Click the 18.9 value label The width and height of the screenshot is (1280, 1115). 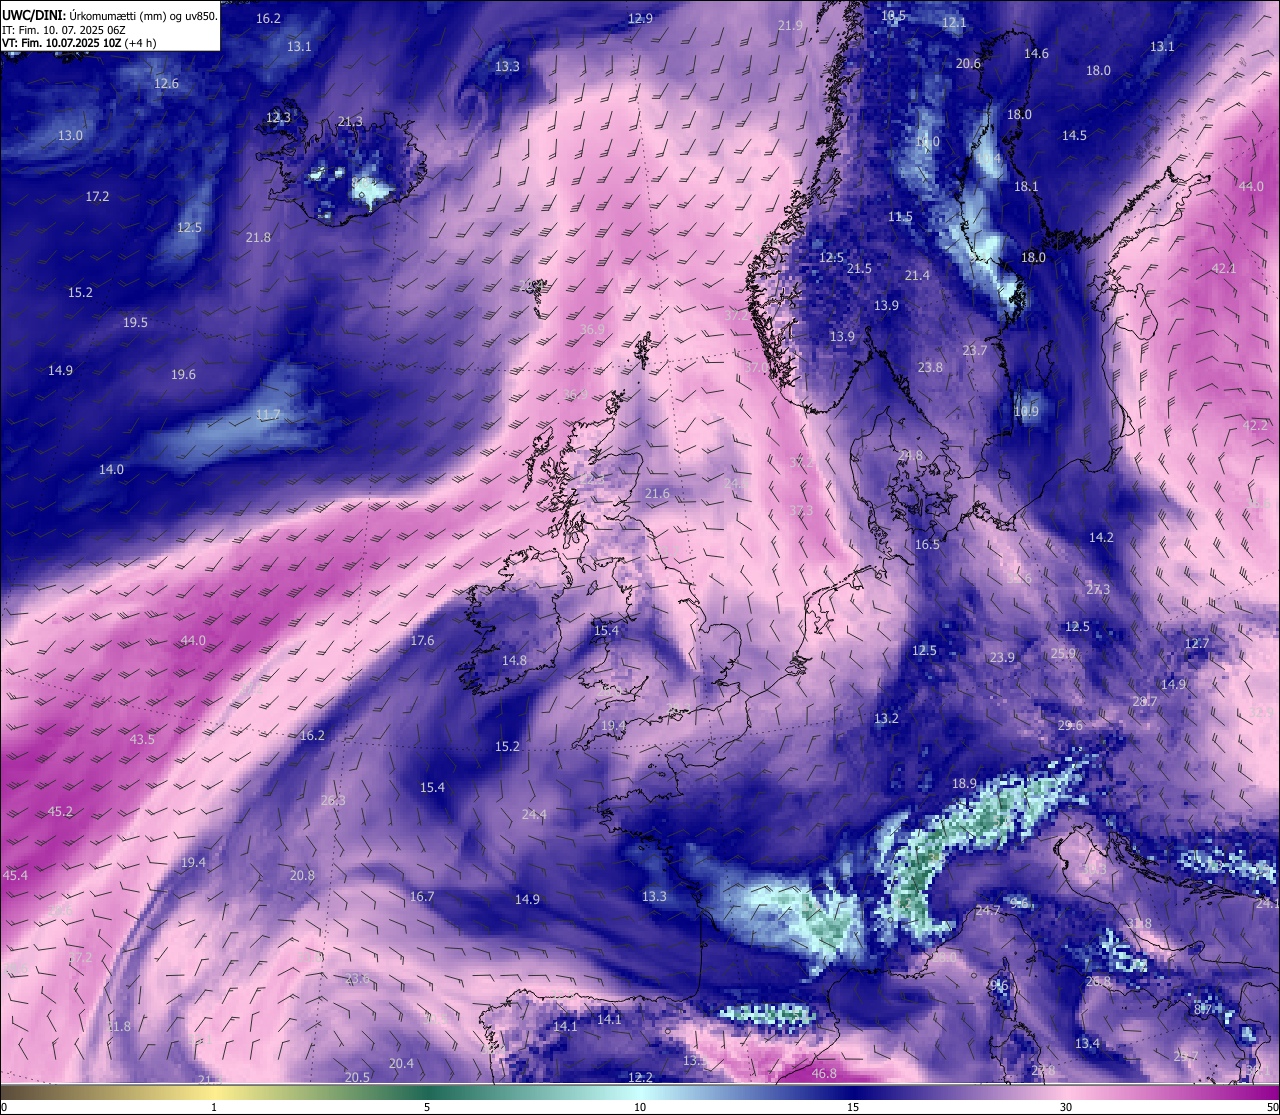964,783
